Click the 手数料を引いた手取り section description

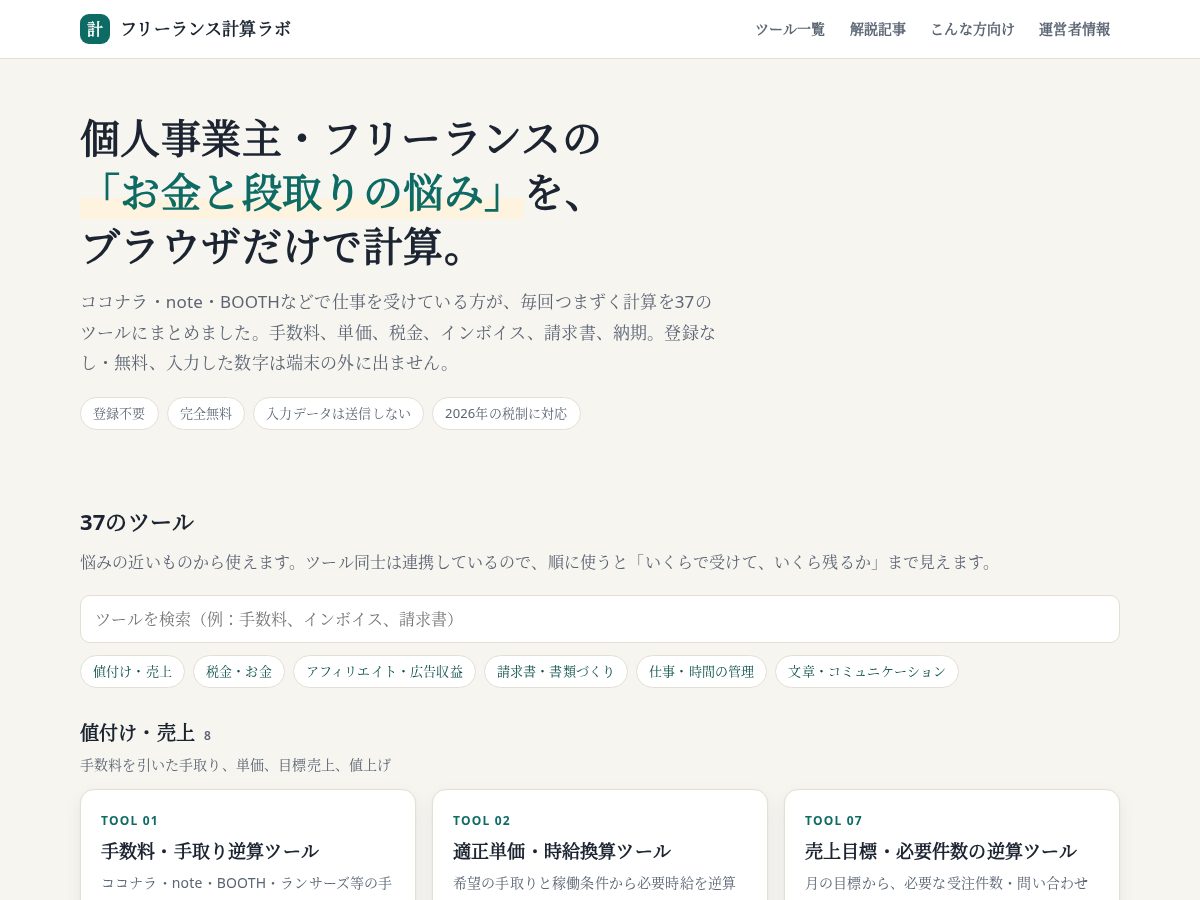236,765
